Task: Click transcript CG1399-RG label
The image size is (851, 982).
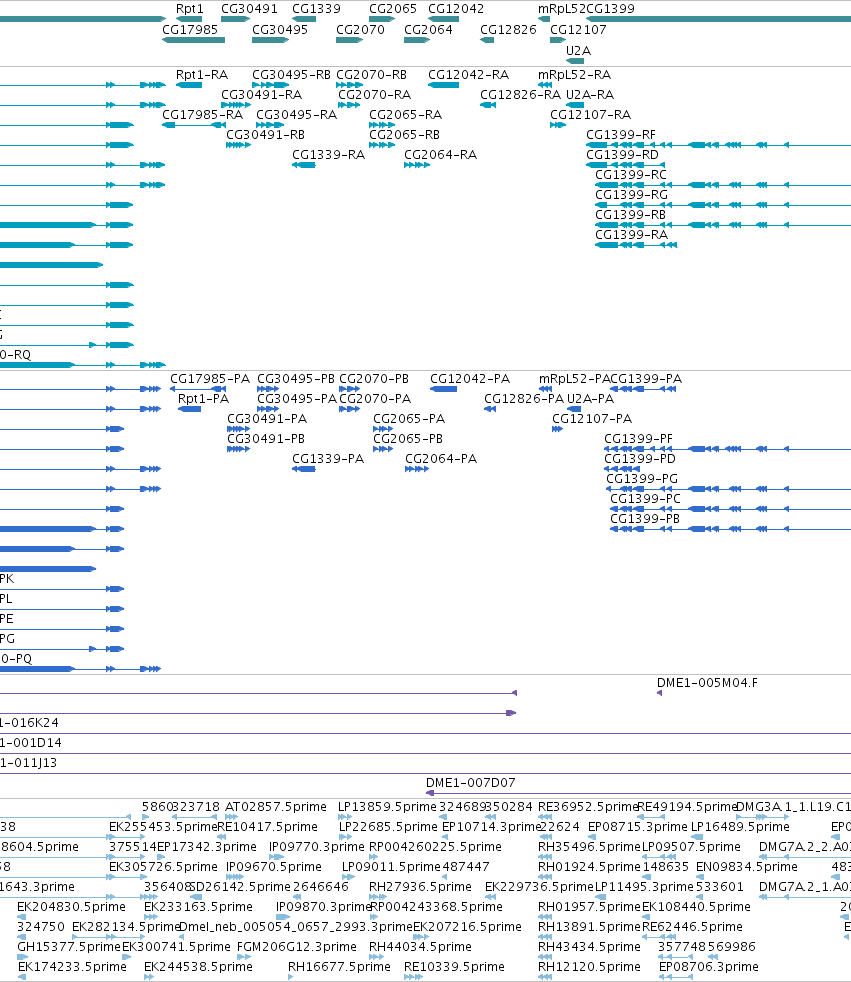Action: click(x=631, y=195)
